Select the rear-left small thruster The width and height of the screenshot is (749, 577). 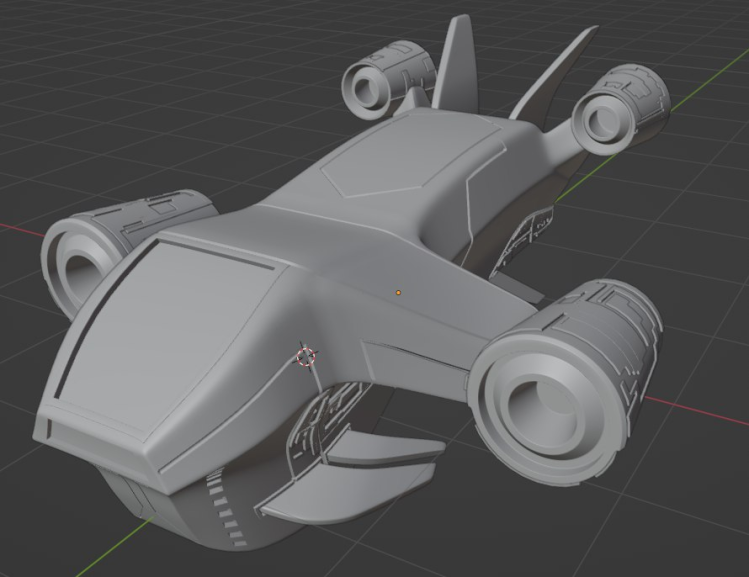click(x=388, y=79)
